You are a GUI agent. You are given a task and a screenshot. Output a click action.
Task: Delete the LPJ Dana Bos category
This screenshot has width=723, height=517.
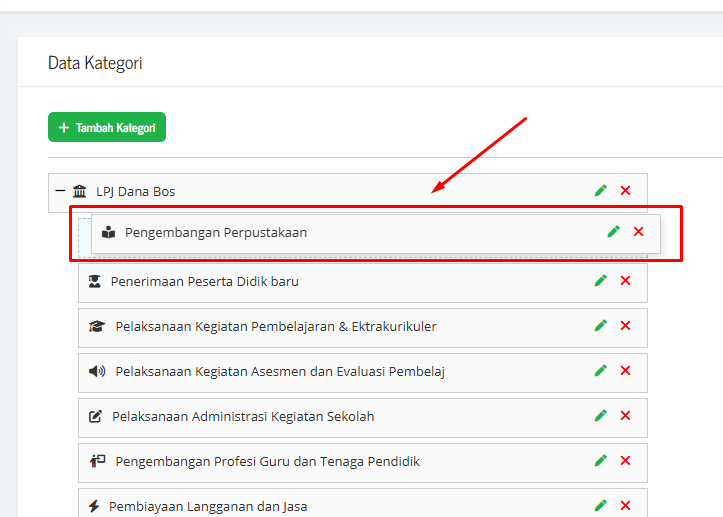(626, 191)
